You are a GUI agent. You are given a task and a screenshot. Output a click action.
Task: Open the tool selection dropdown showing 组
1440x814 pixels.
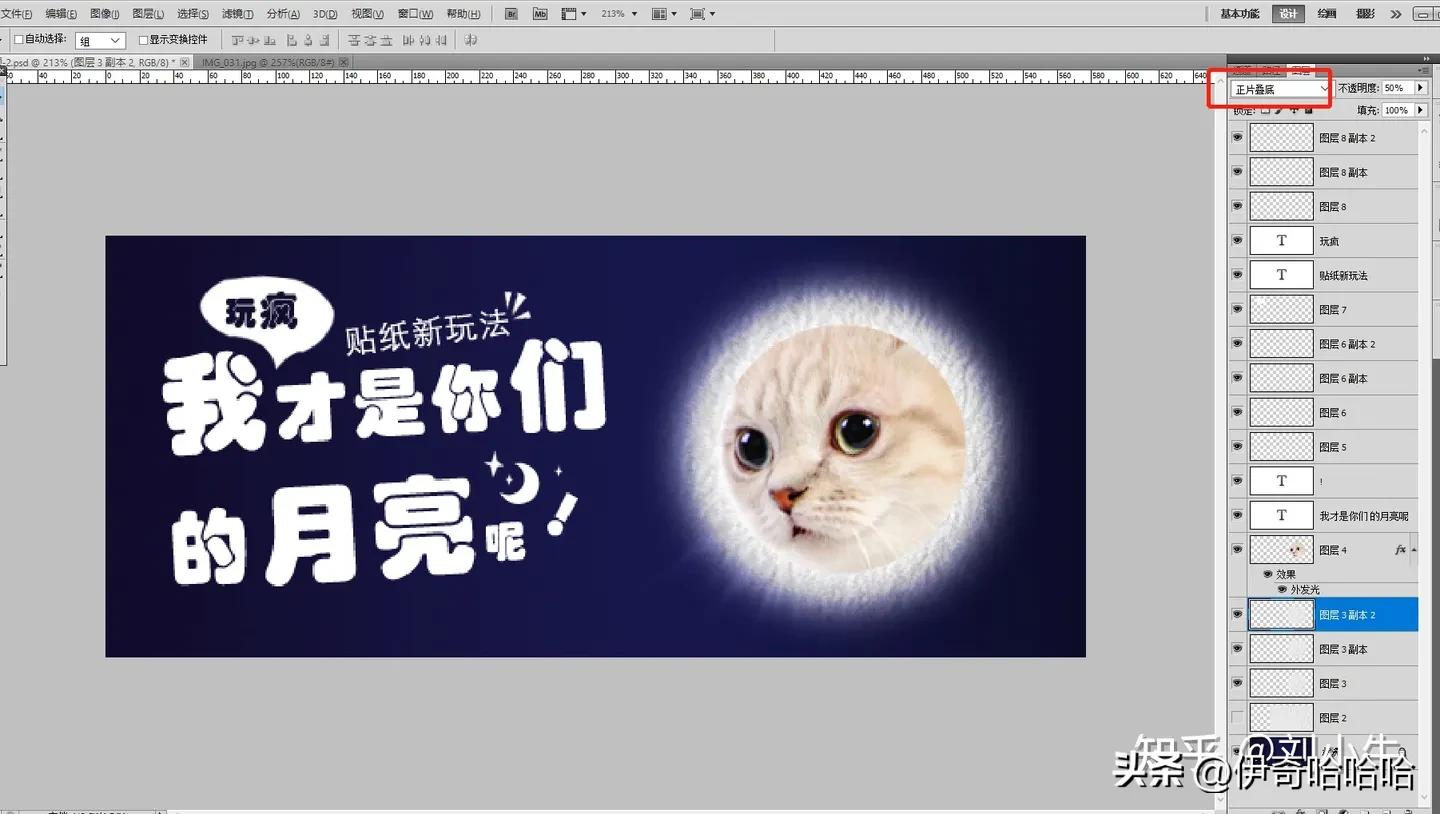tap(99, 40)
